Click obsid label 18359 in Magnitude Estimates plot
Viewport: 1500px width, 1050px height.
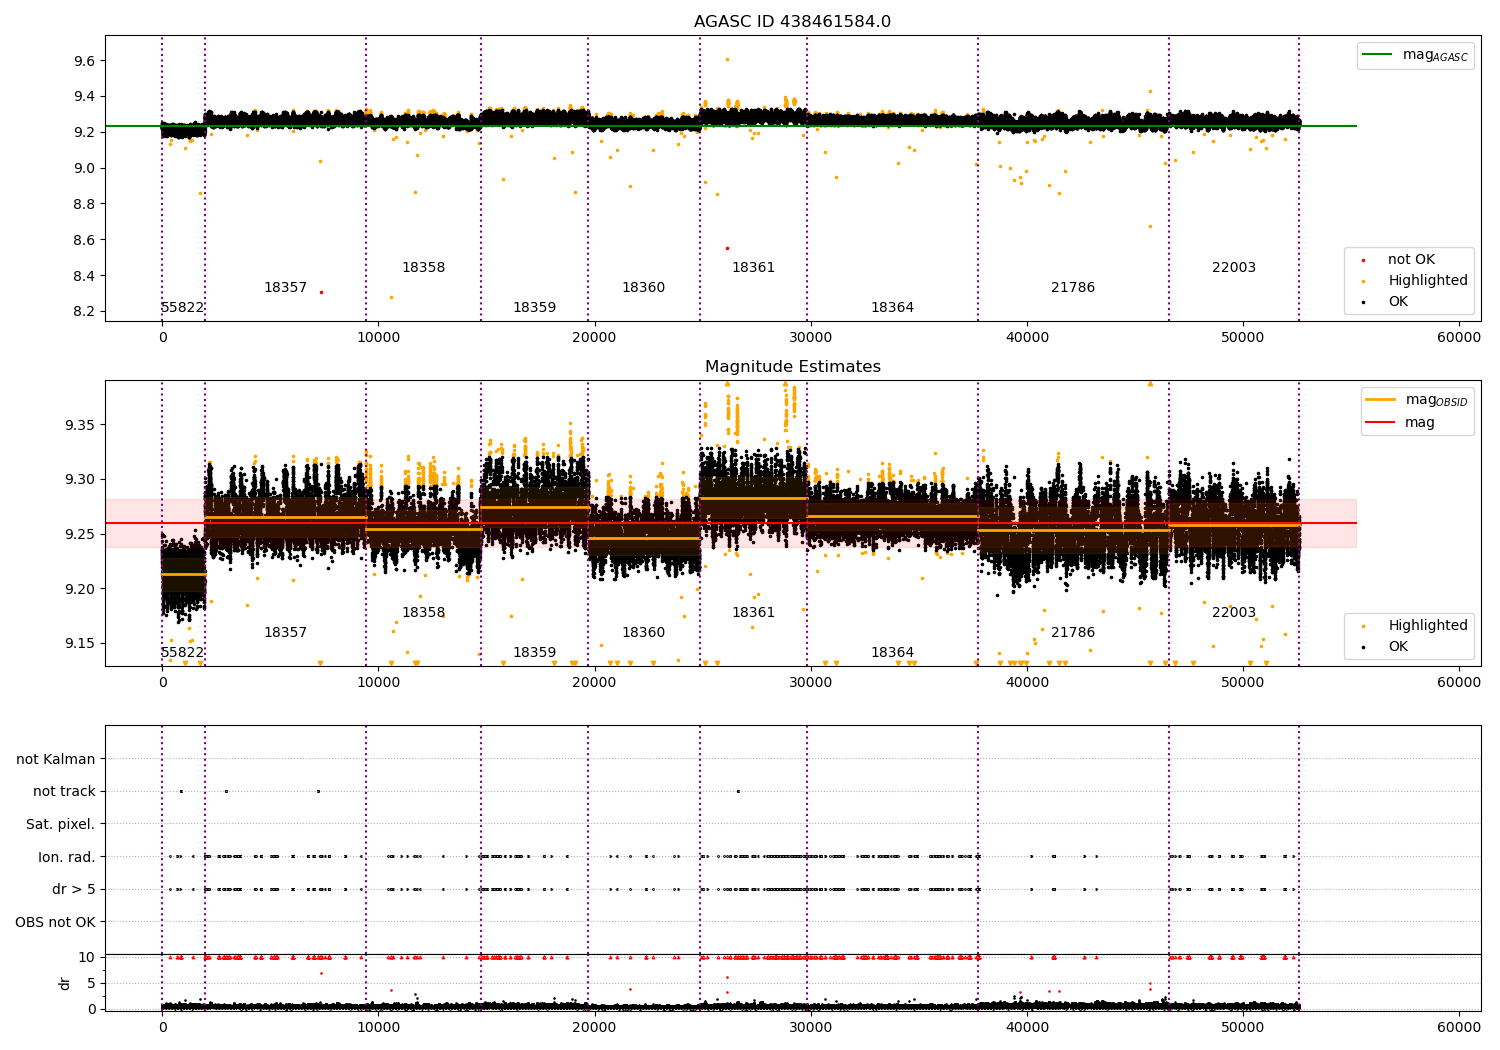coord(534,653)
